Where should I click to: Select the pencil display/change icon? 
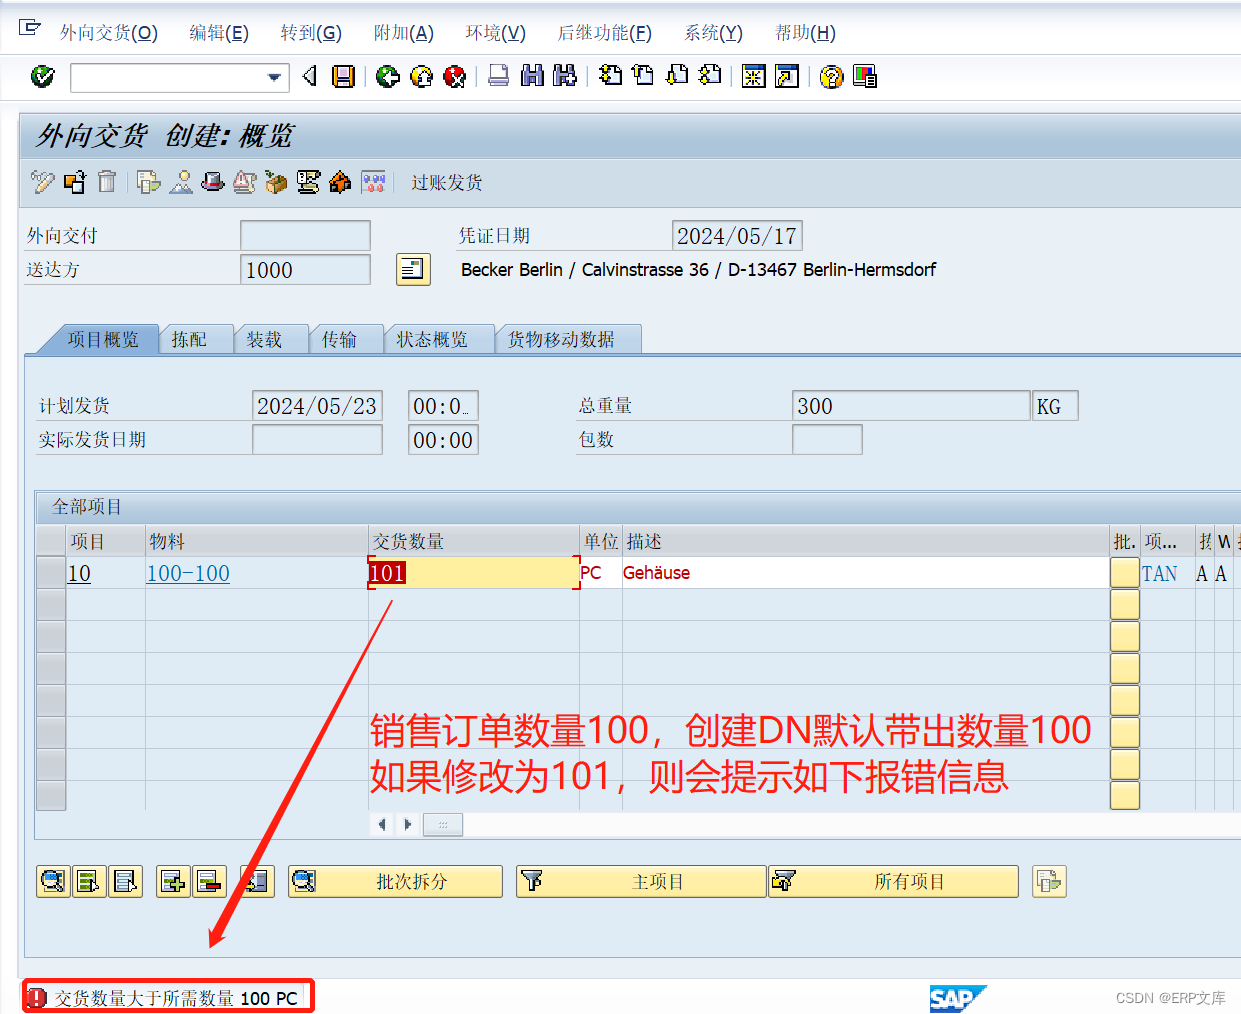(41, 182)
